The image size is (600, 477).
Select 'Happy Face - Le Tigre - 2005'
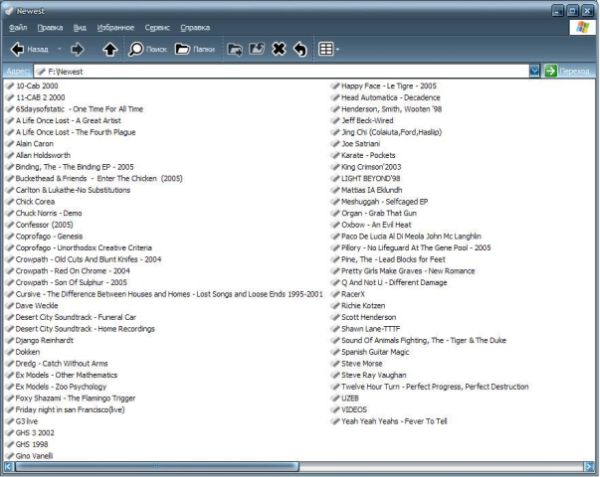[389, 86]
